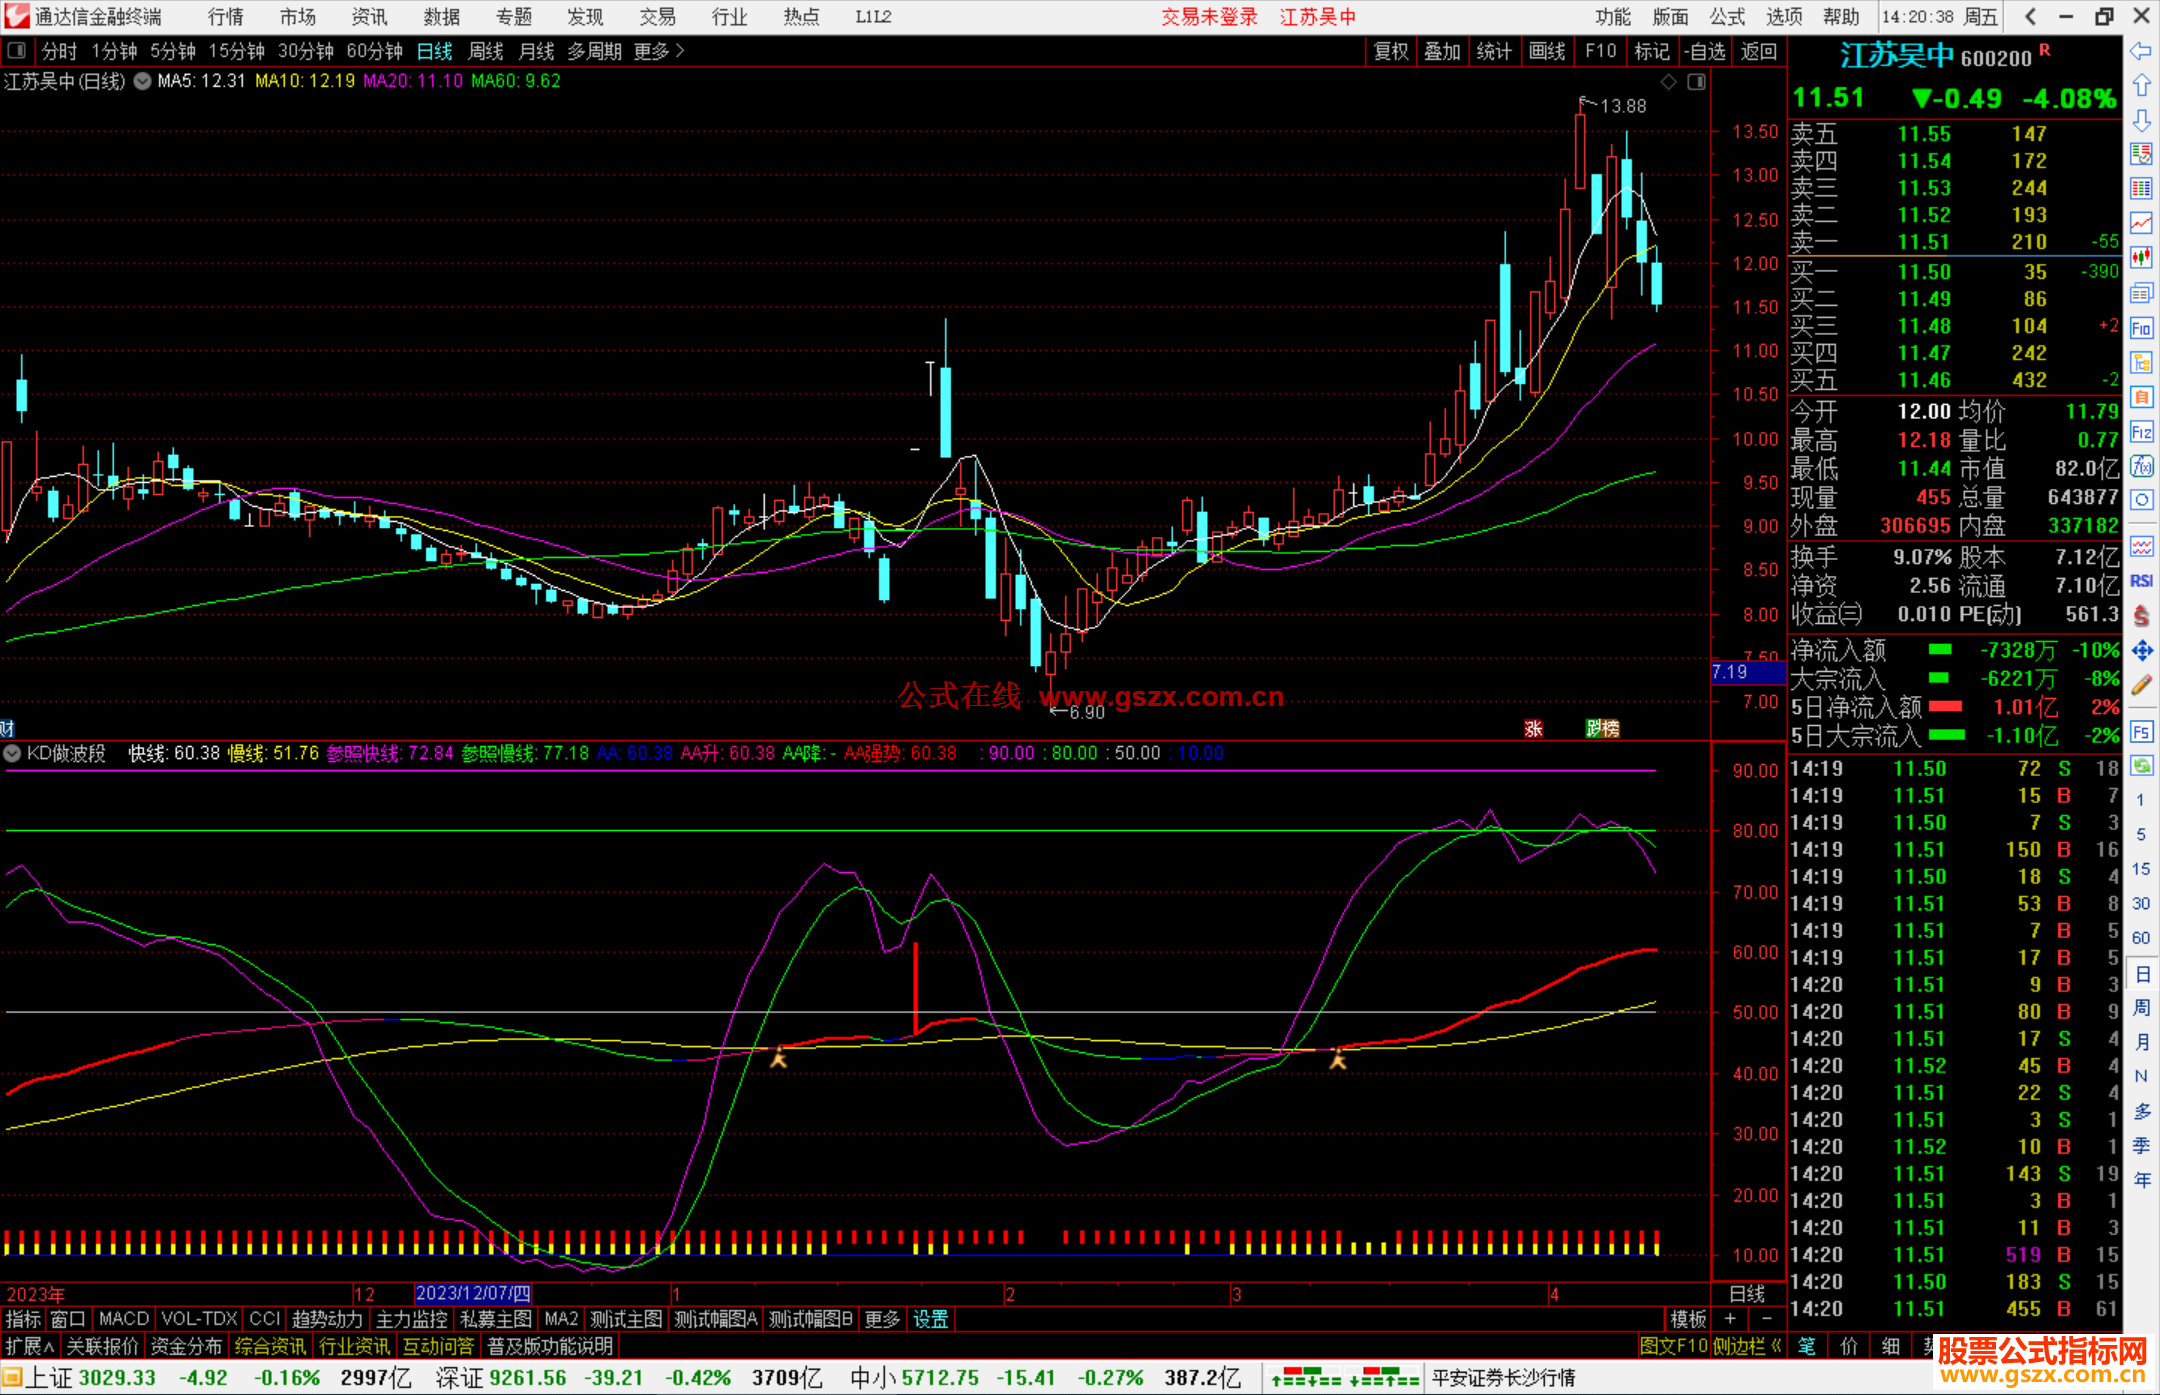Viewport: 2160px width, 1395px height.
Task: Click the F10 sidebar icon
Action: coord(2141,328)
